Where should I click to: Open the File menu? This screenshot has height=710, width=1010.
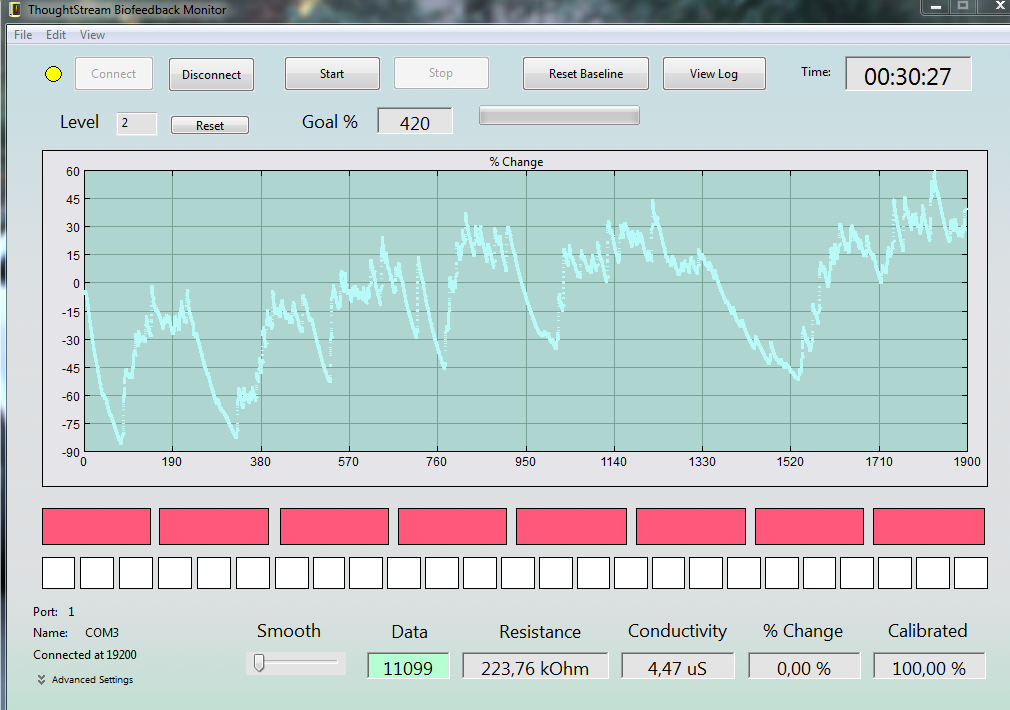23,35
